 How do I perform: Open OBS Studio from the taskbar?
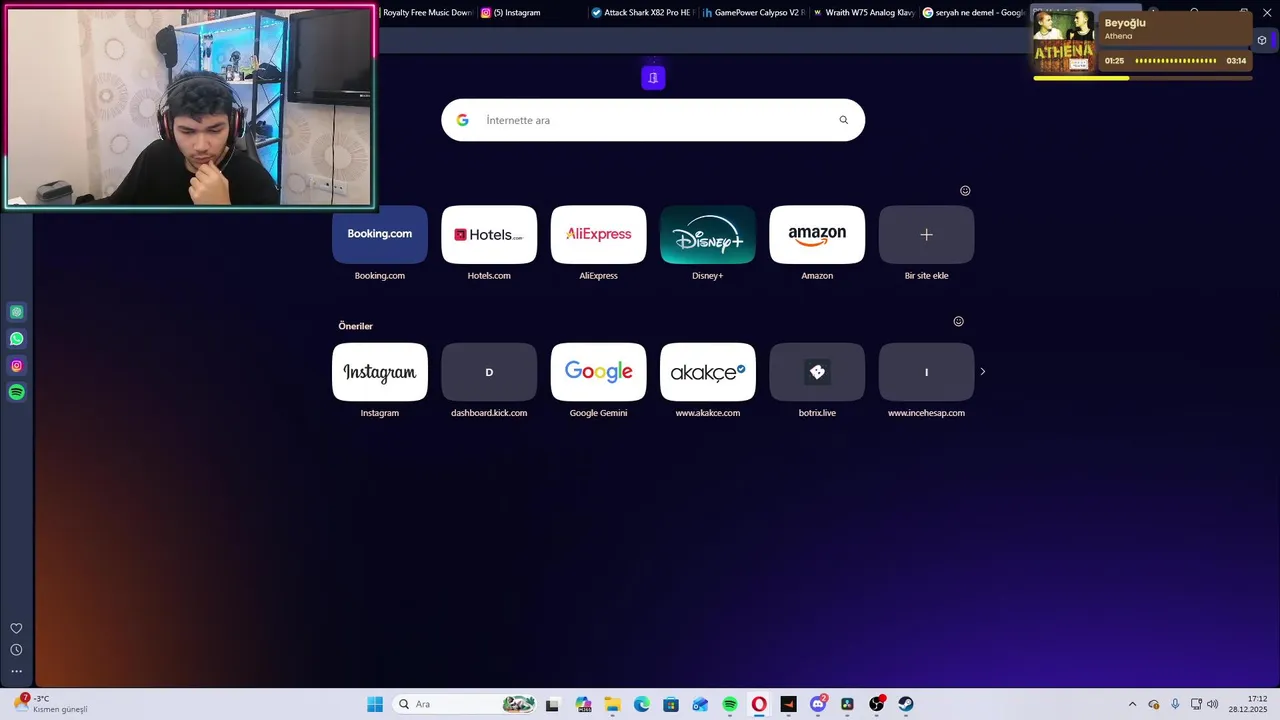pyautogui.click(x=877, y=705)
